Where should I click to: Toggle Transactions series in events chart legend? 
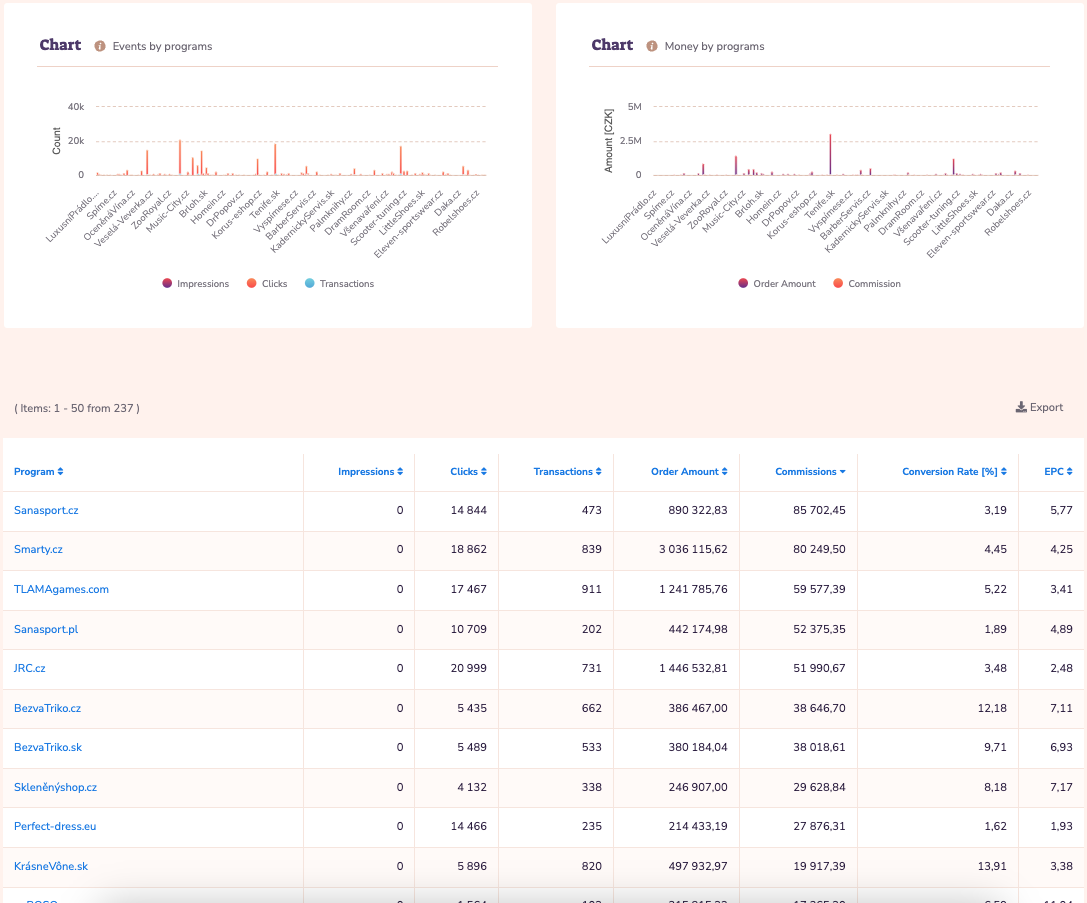338,284
